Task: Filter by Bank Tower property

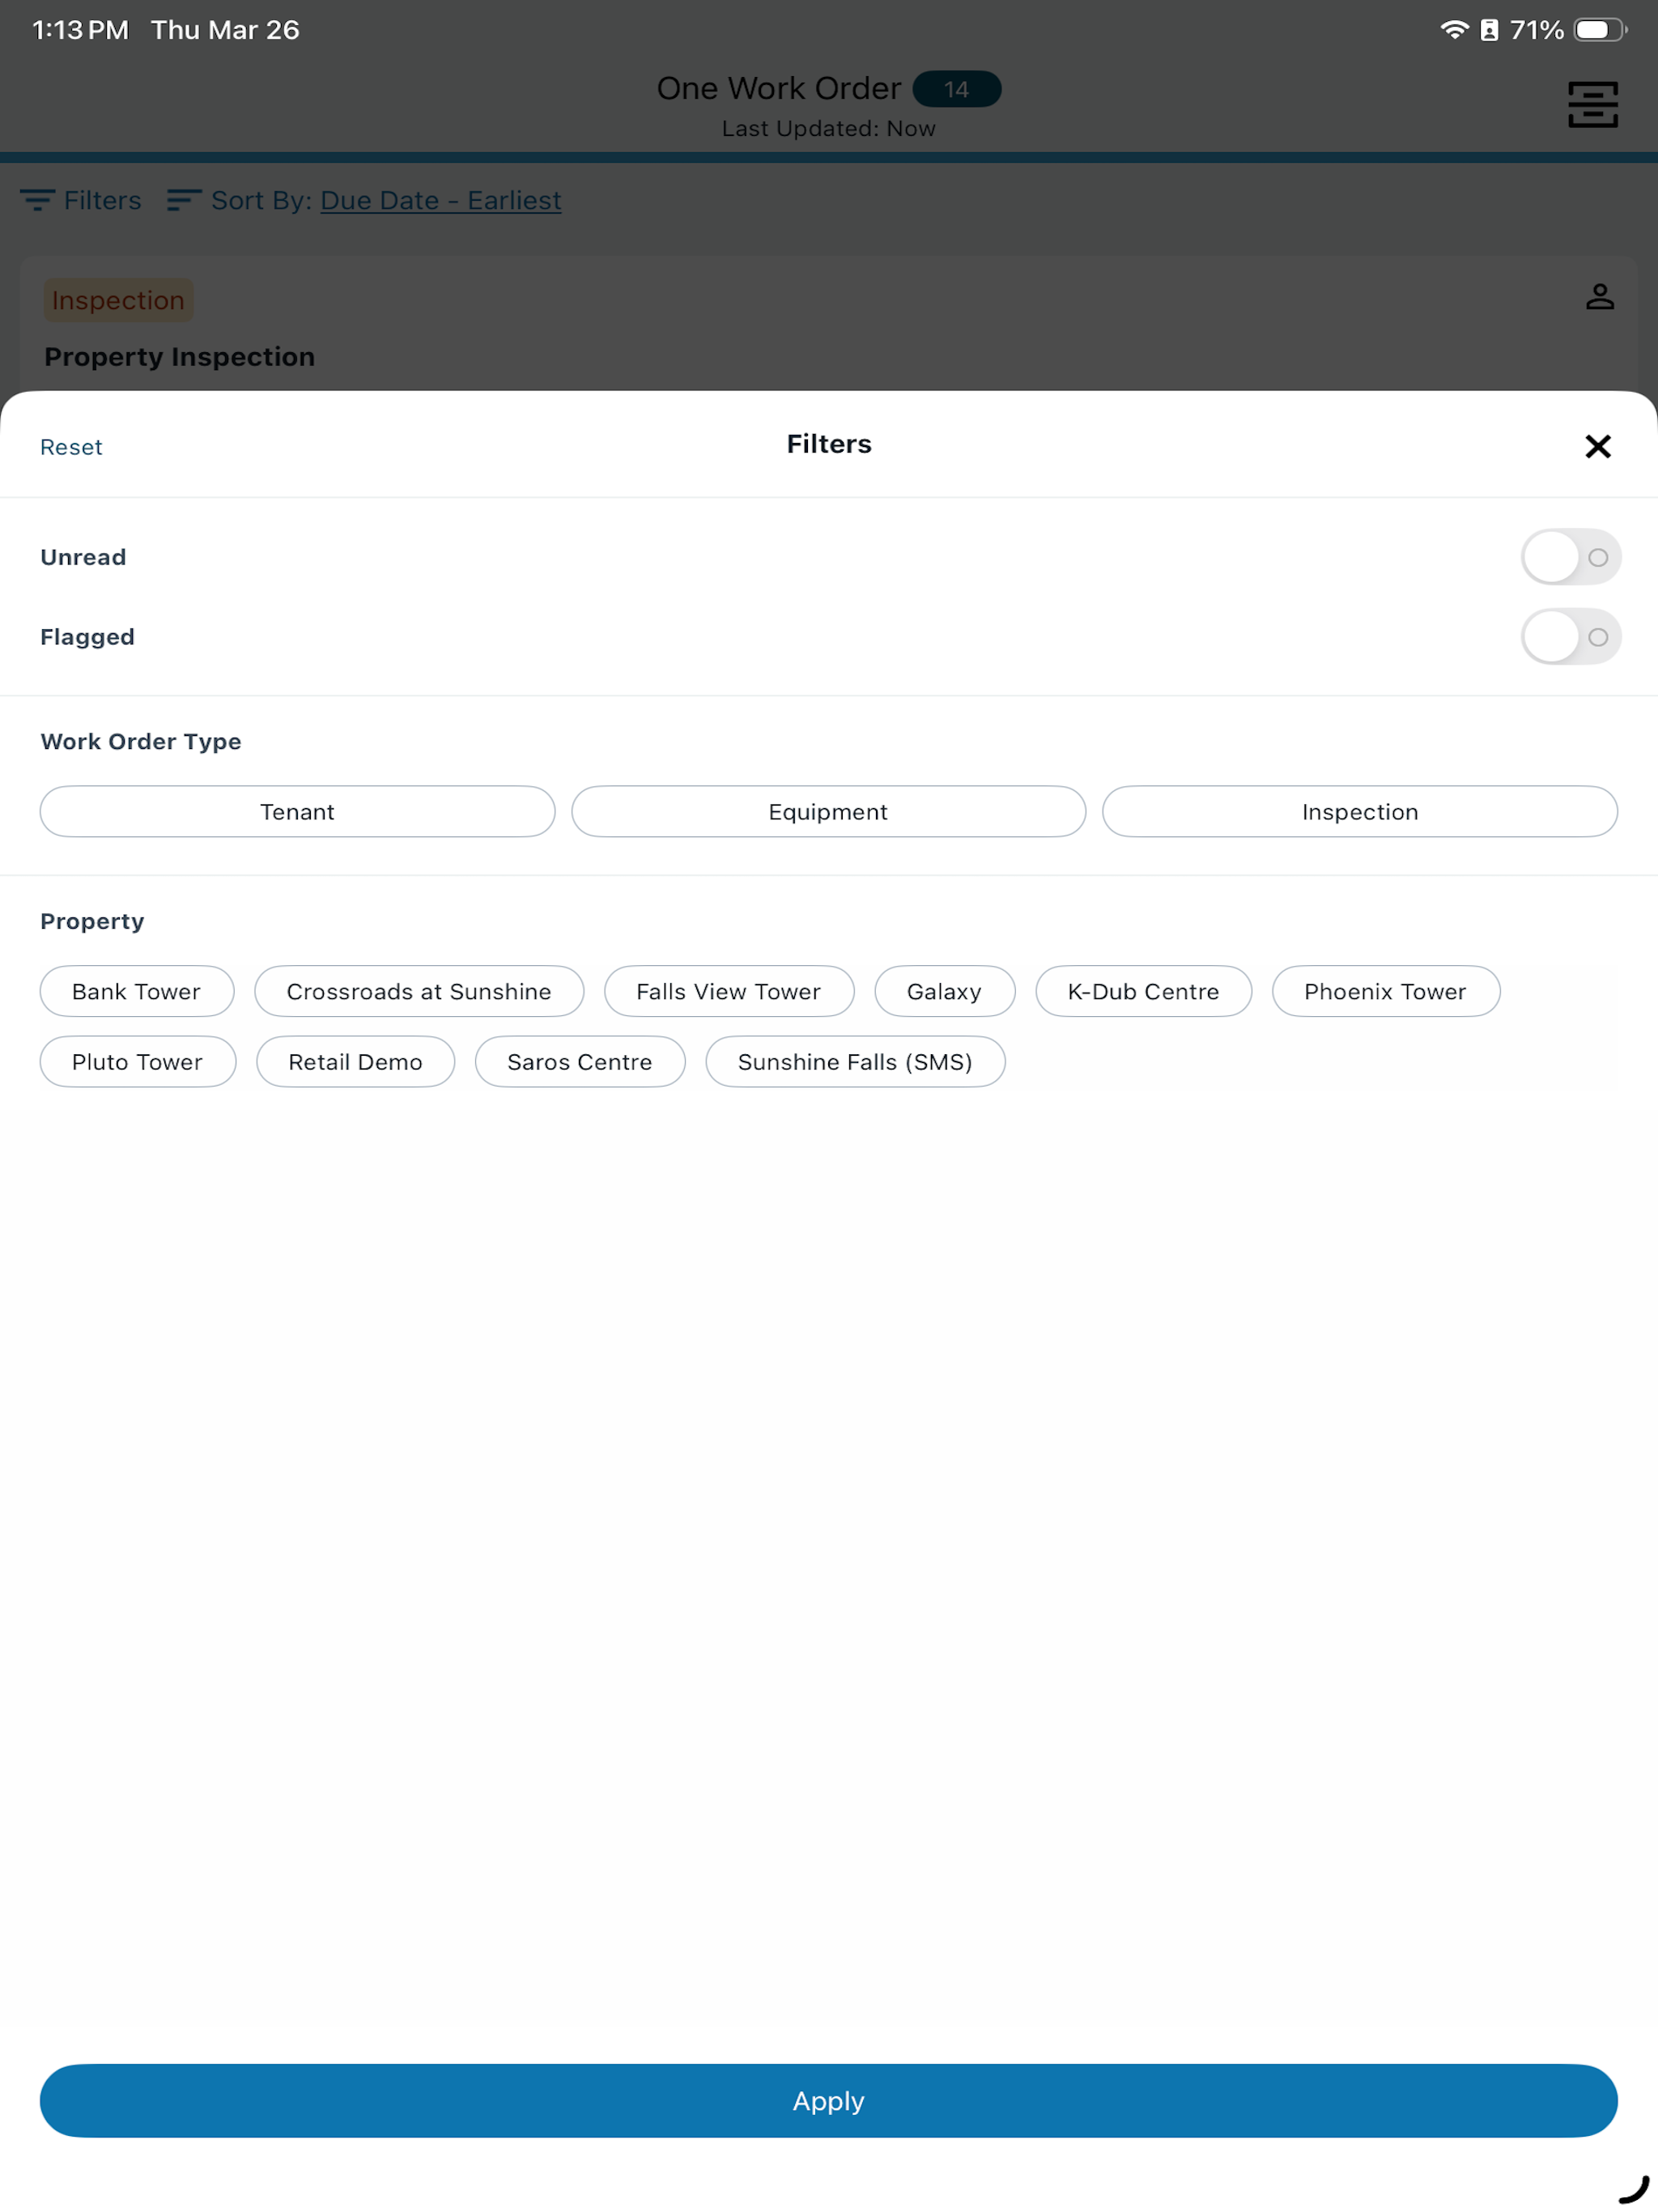Action: click(137, 991)
